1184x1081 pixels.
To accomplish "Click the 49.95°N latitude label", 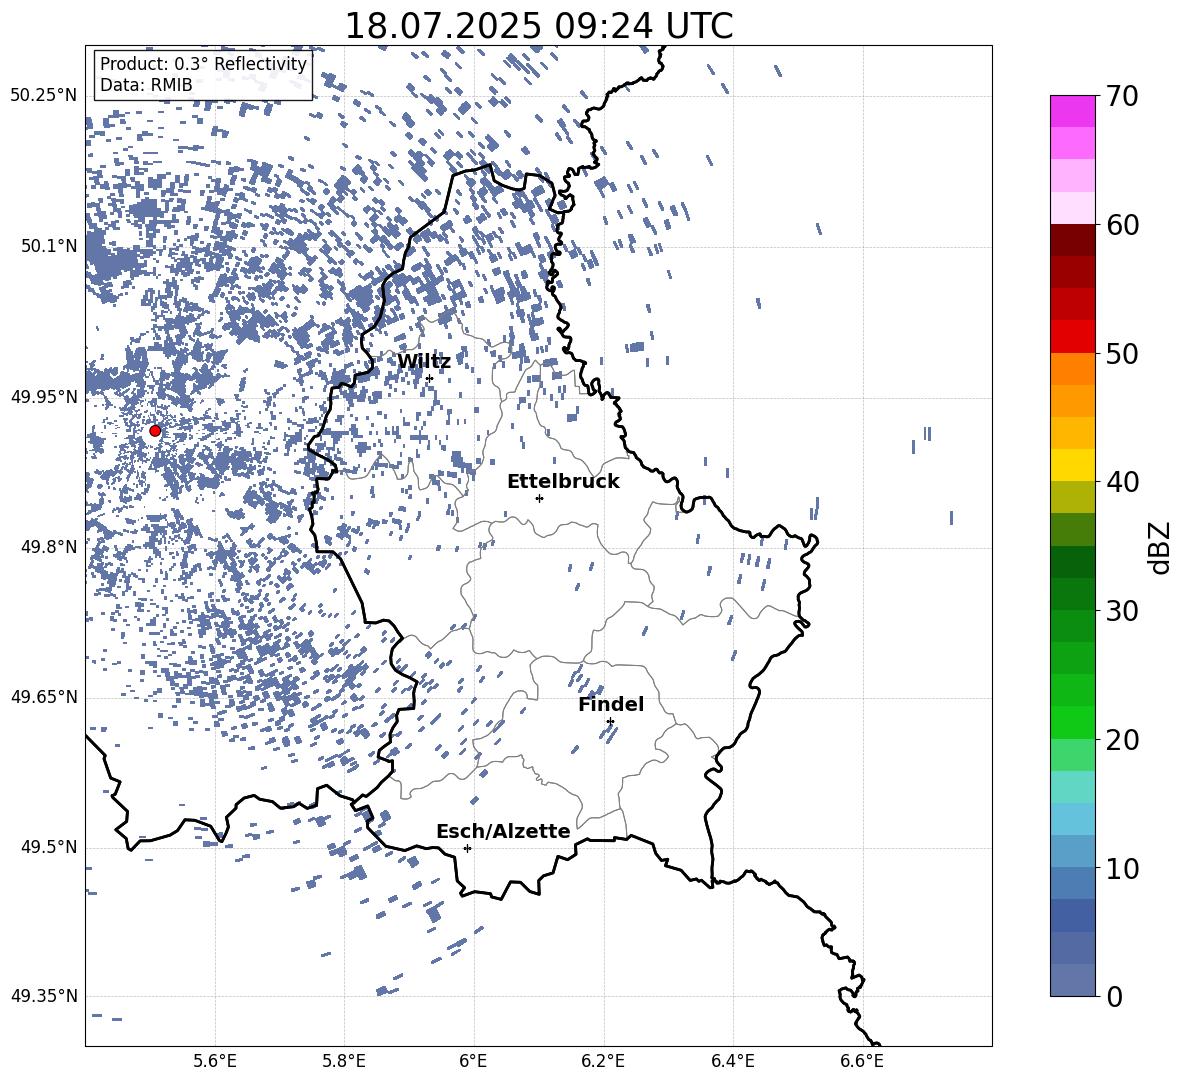I will click(44, 396).
